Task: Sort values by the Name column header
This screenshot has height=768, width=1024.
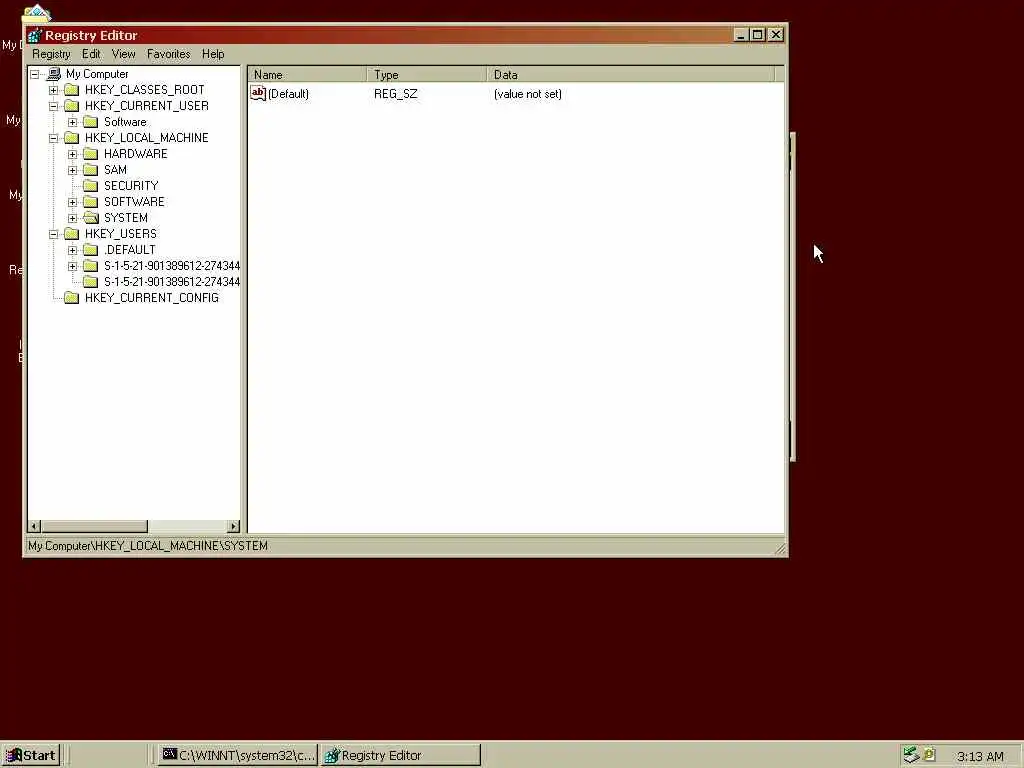Action: pos(307,74)
